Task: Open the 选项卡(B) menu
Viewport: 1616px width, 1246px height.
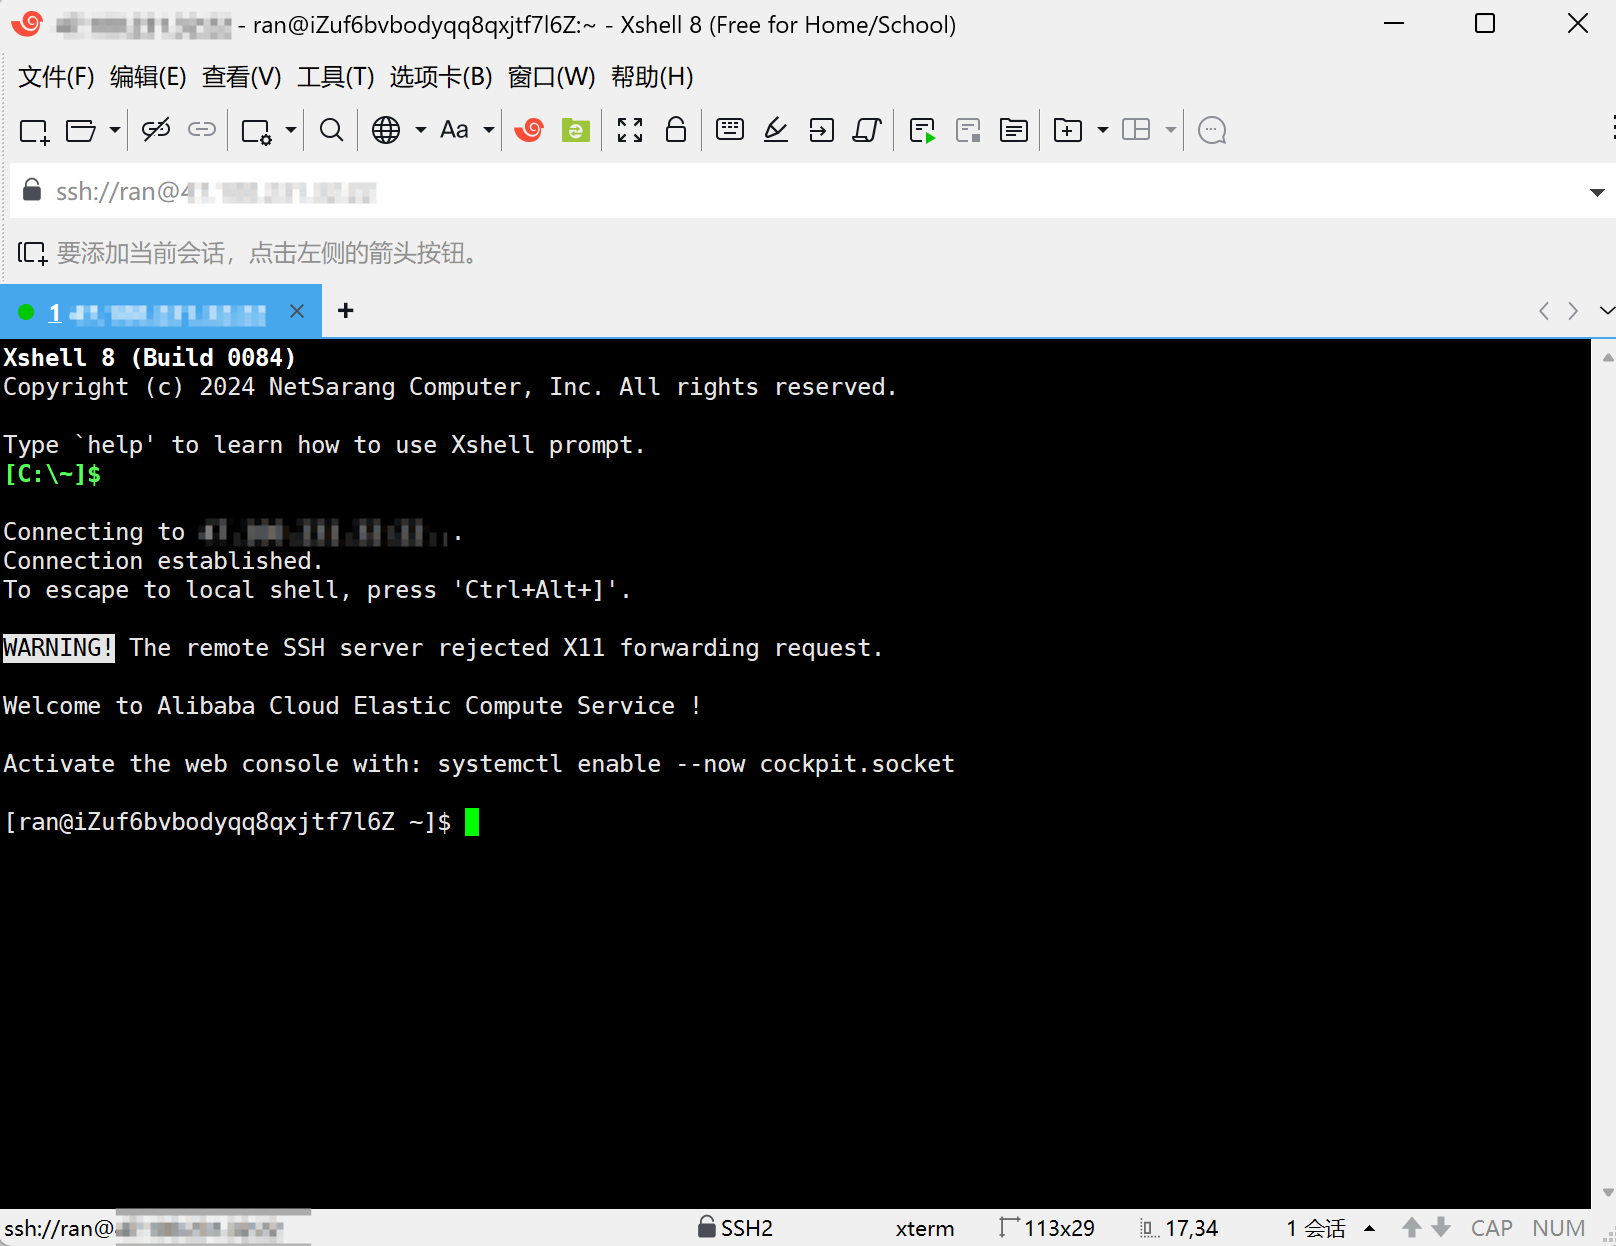Action: [441, 77]
